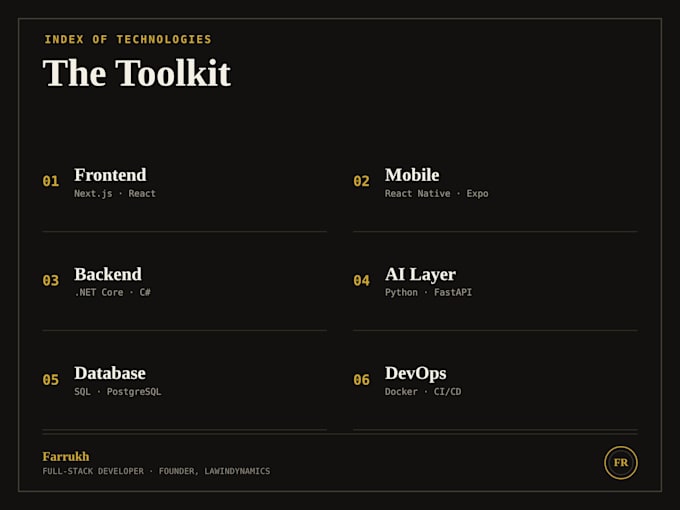Select the 03 number marker
The width and height of the screenshot is (680, 510).
51,280
